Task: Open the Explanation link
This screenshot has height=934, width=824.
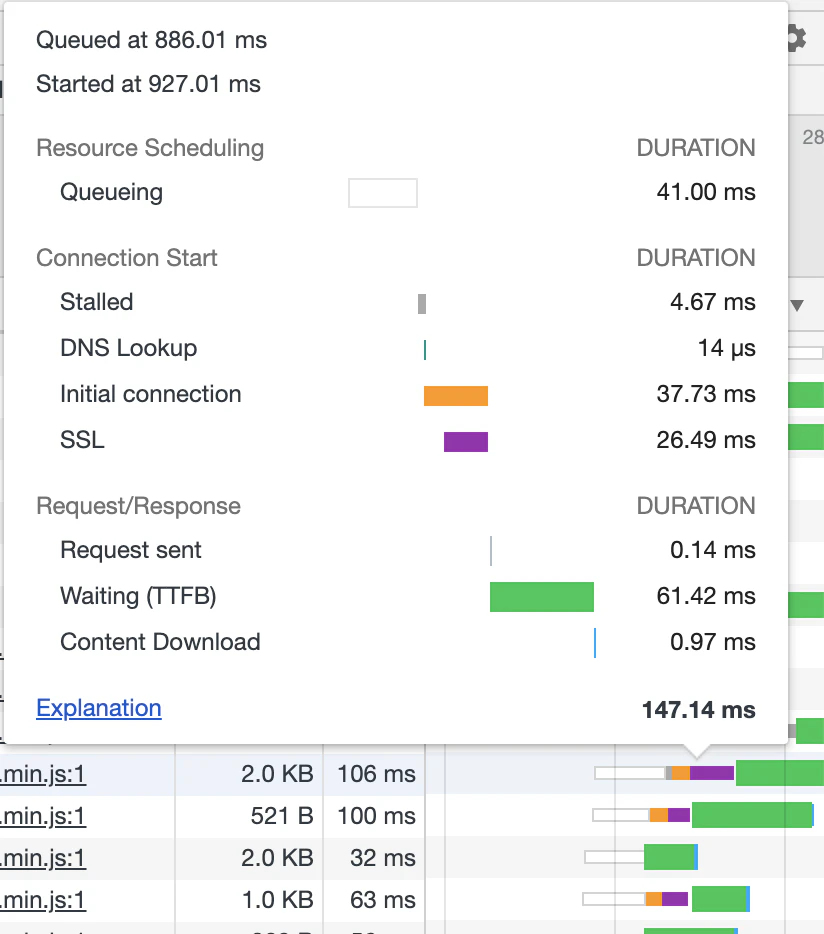Action: click(98, 708)
